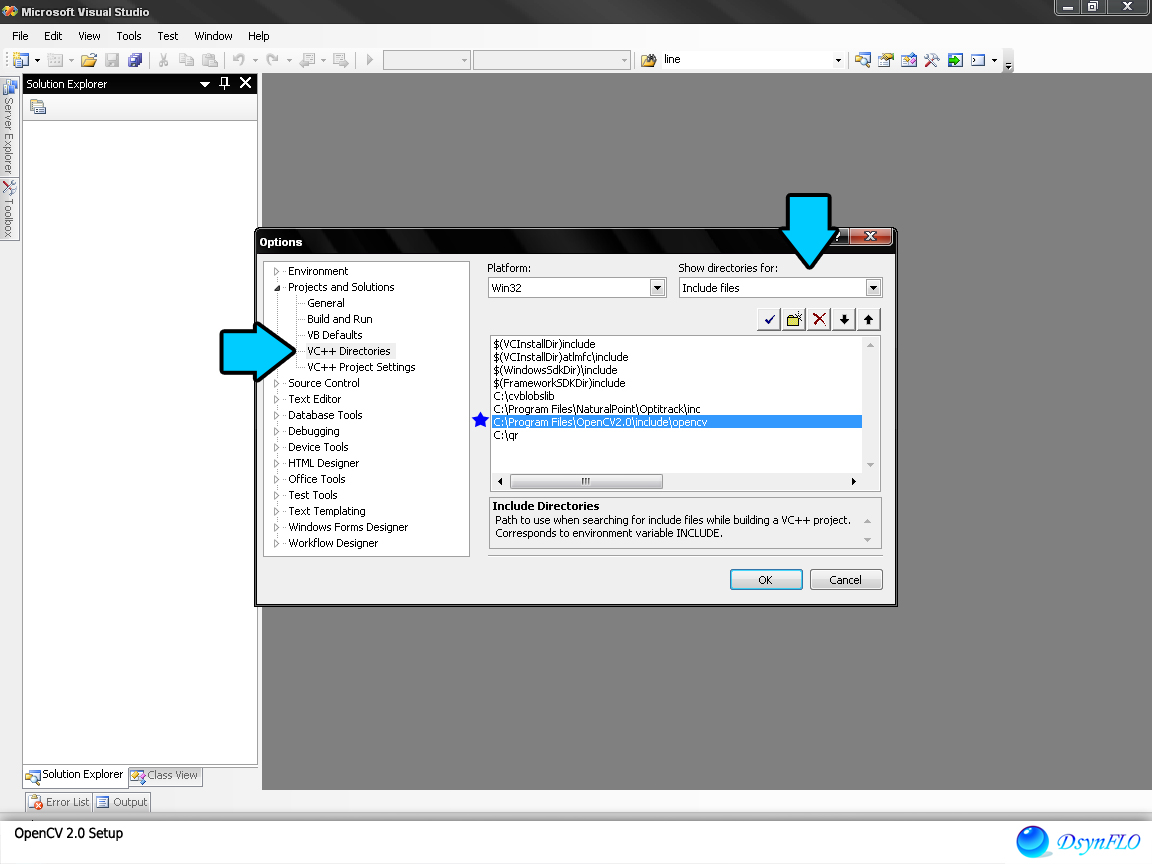Screen dimensions: 1152x864
Task: Open a file via the toolbar folder icon
Action: [x=88, y=59]
